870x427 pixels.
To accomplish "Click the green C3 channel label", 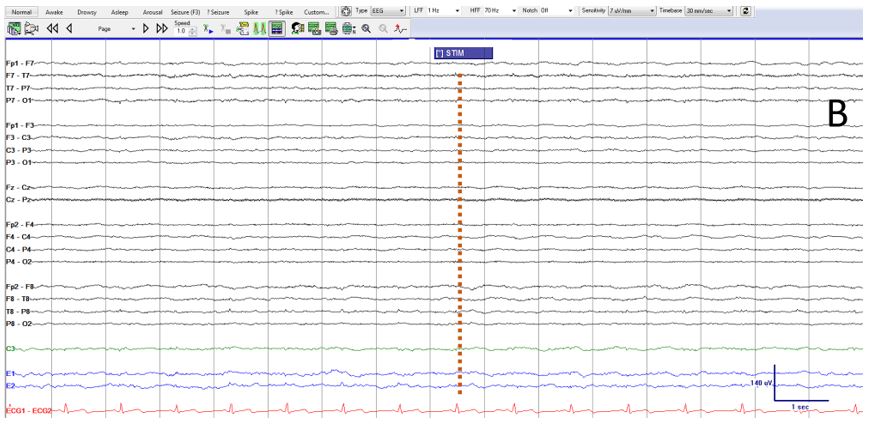I will click(x=10, y=349).
